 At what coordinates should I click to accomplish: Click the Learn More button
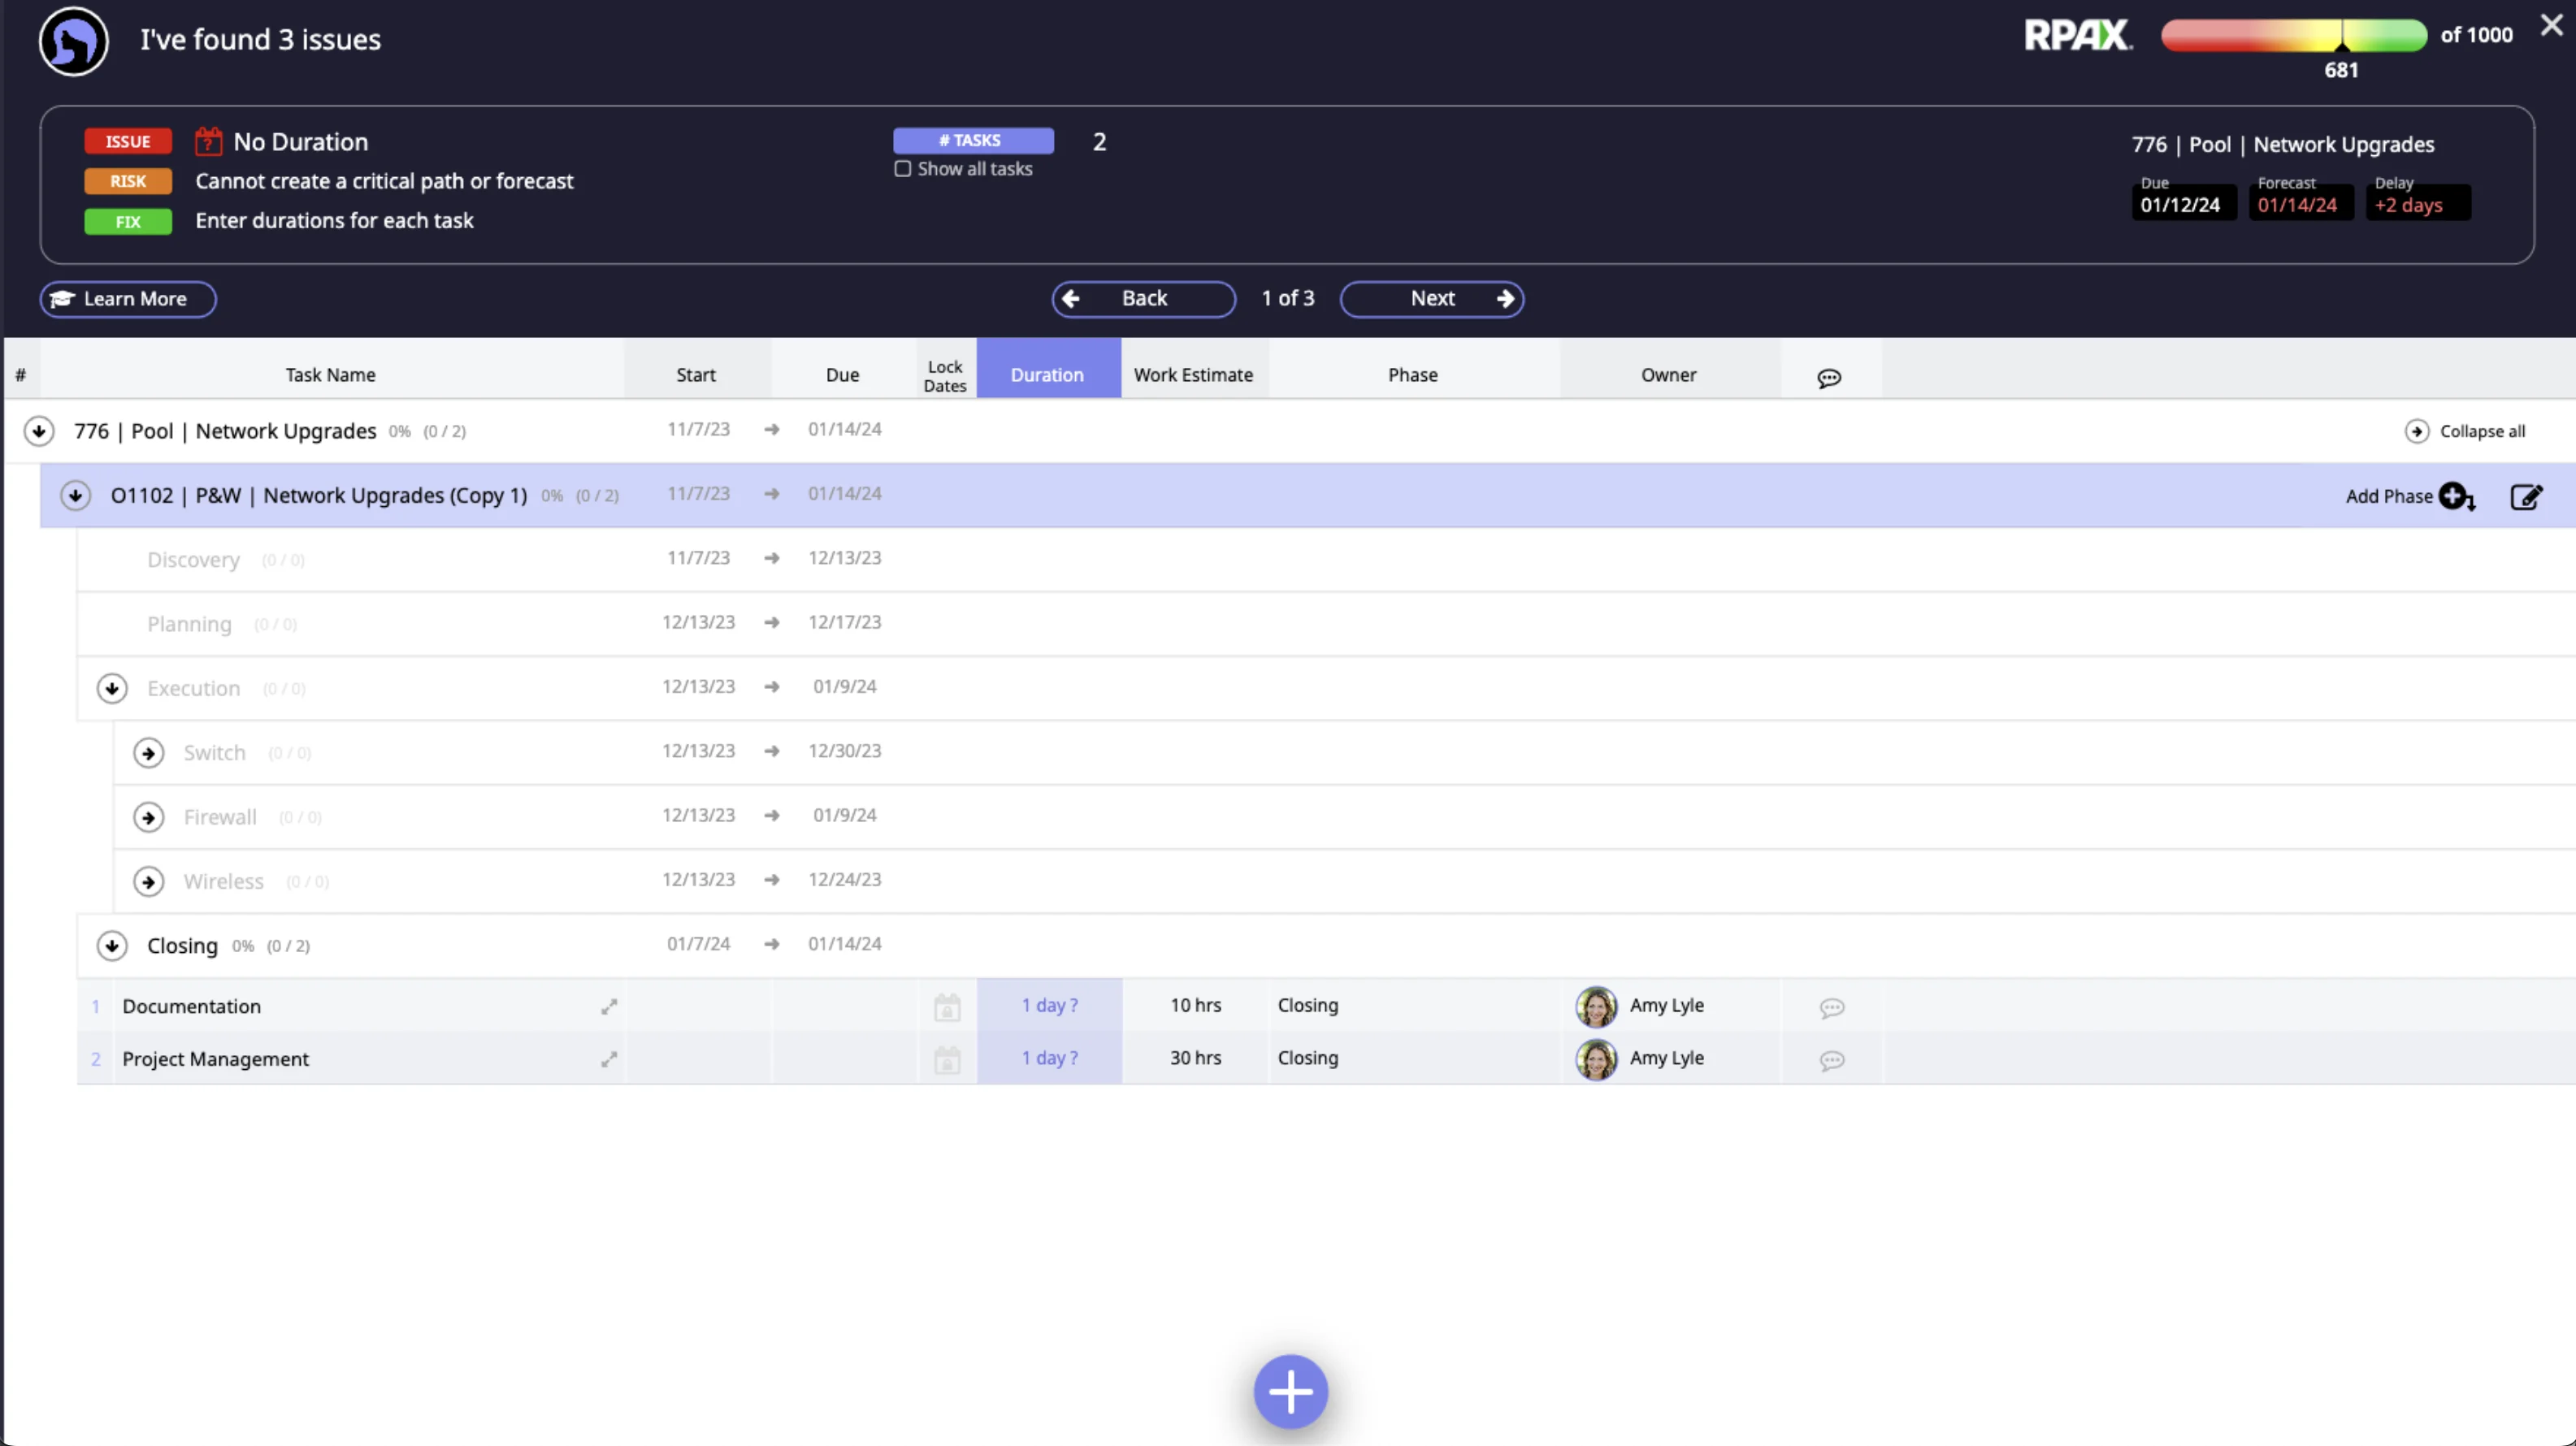point(128,299)
